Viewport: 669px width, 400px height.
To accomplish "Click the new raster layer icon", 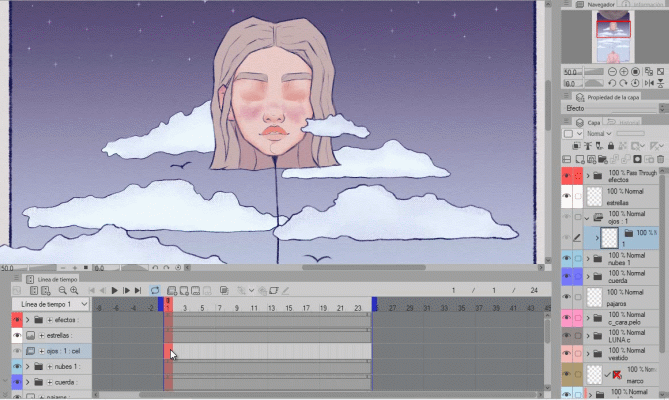I will pyautogui.click(x=579, y=159).
